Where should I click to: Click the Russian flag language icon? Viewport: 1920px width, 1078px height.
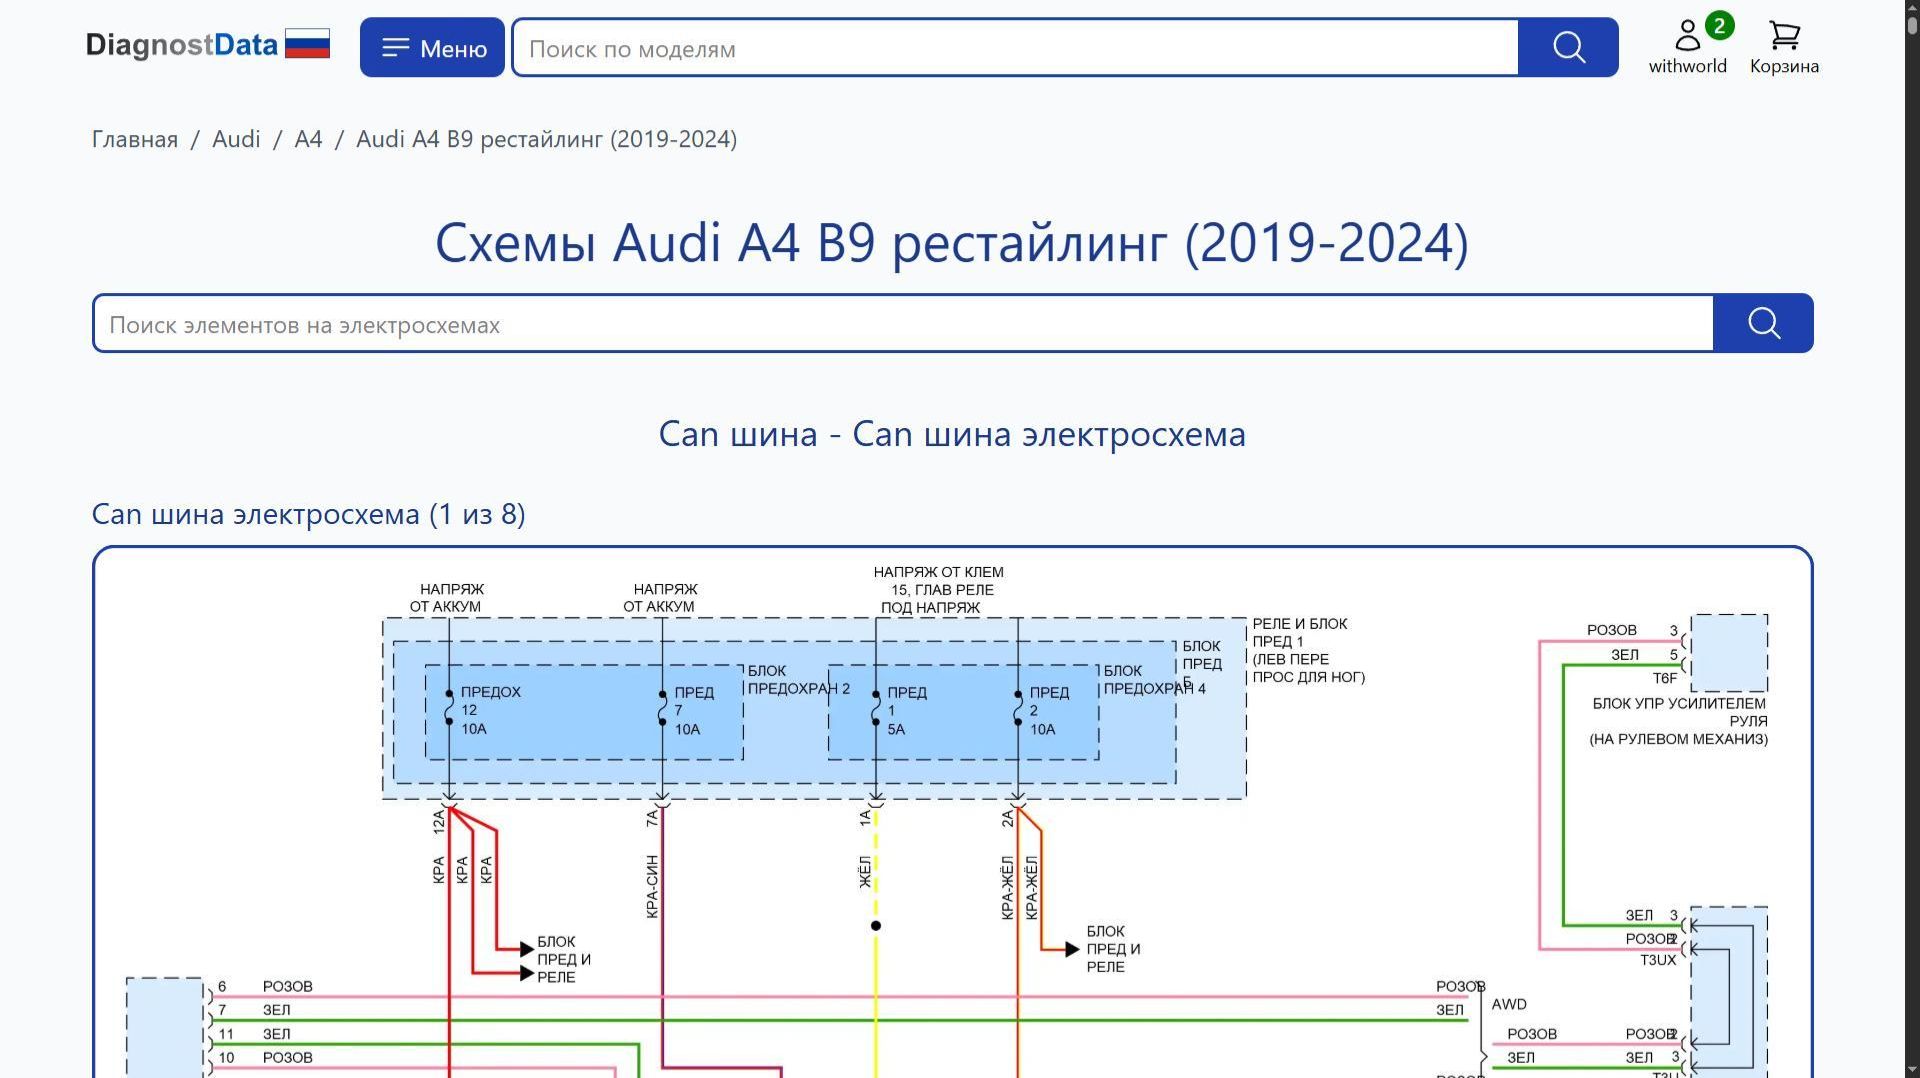(x=307, y=44)
